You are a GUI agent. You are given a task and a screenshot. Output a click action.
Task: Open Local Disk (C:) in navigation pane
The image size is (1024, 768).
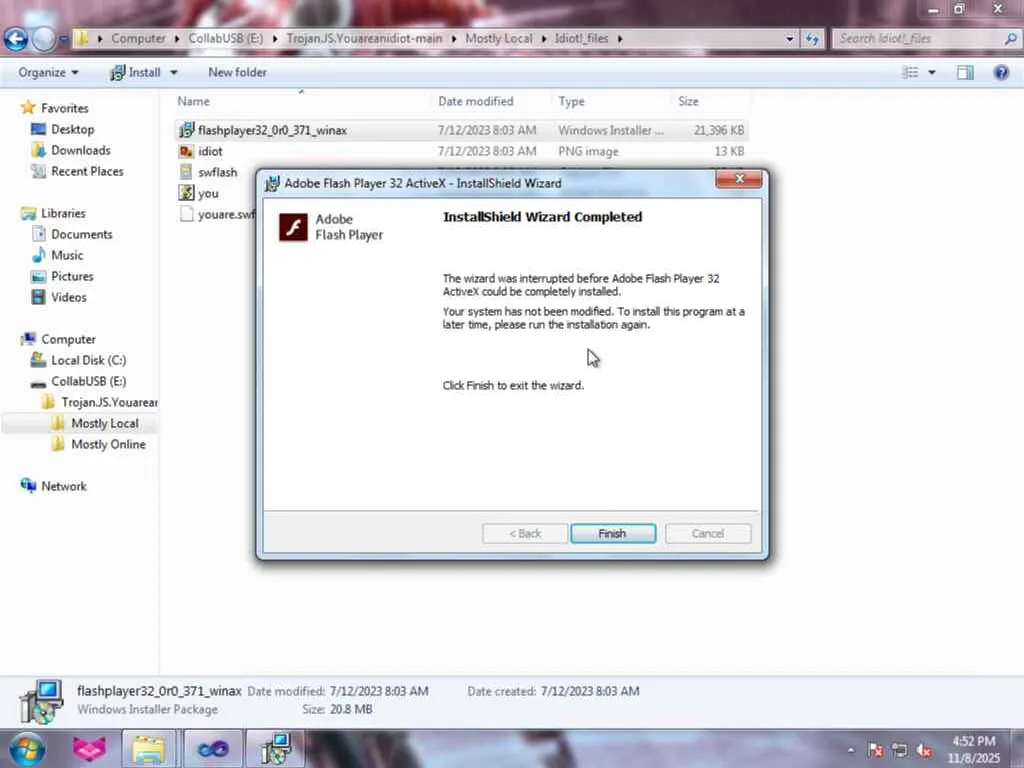(88, 360)
